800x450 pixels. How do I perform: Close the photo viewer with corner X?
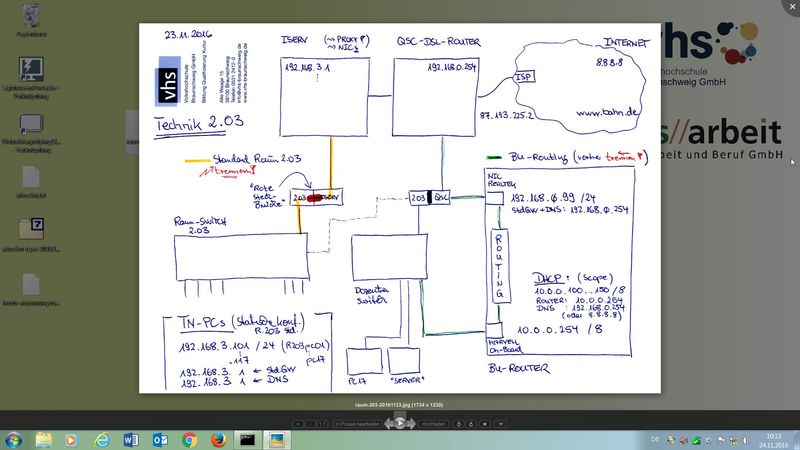point(792,7)
